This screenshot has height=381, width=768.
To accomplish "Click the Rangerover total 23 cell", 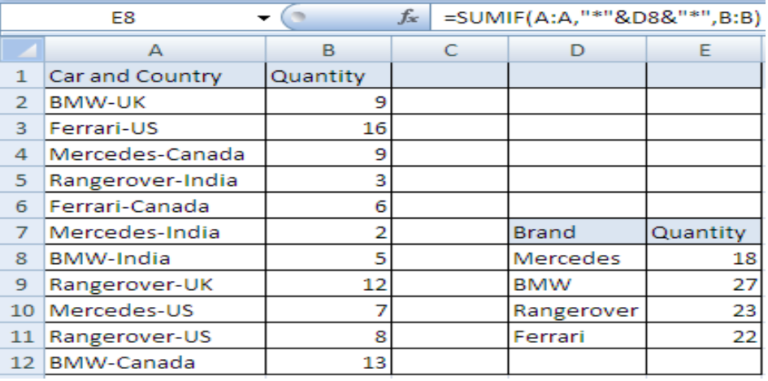I will pos(704,310).
